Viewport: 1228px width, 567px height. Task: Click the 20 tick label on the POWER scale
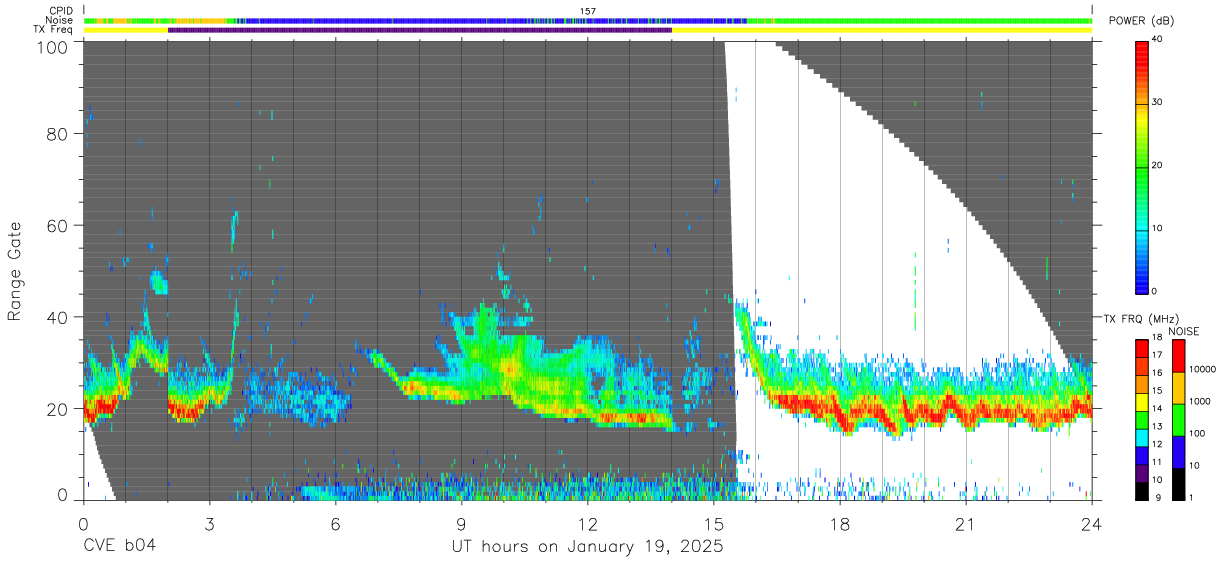pos(1157,165)
